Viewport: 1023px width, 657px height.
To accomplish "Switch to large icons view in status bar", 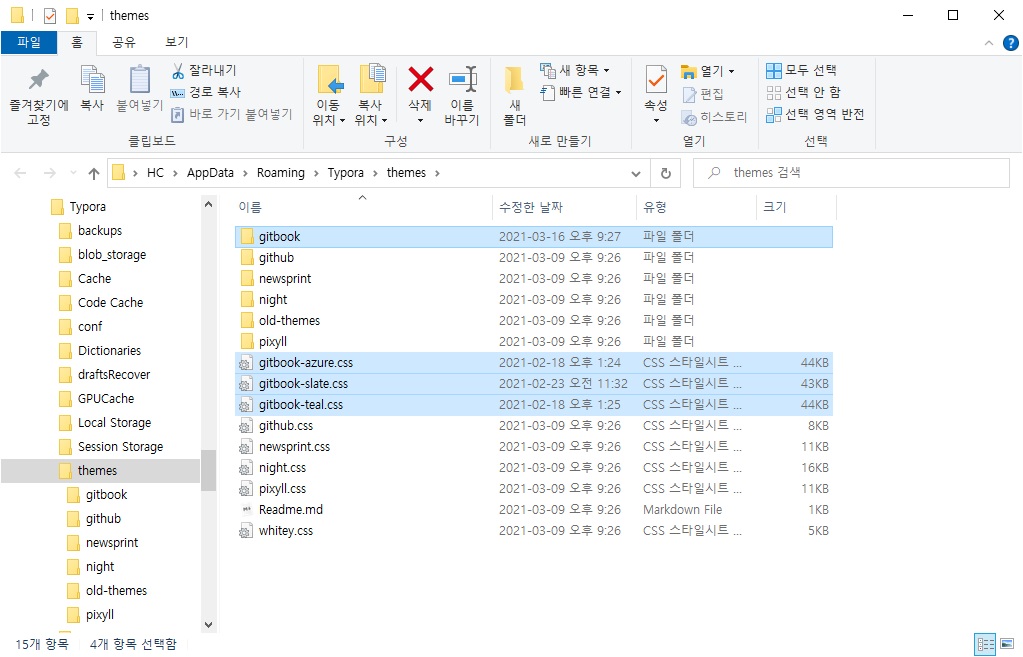I will click(x=1007, y=645).
